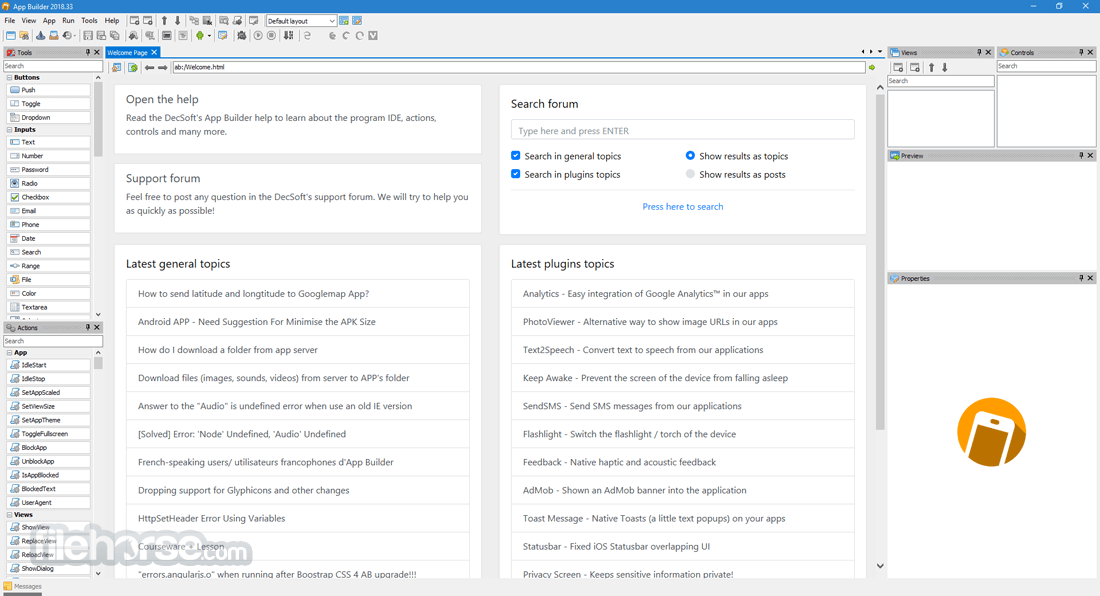The image size is (1100, 596).
Task: Collapse the App group in Actions
Action: [x=9, y=353]
